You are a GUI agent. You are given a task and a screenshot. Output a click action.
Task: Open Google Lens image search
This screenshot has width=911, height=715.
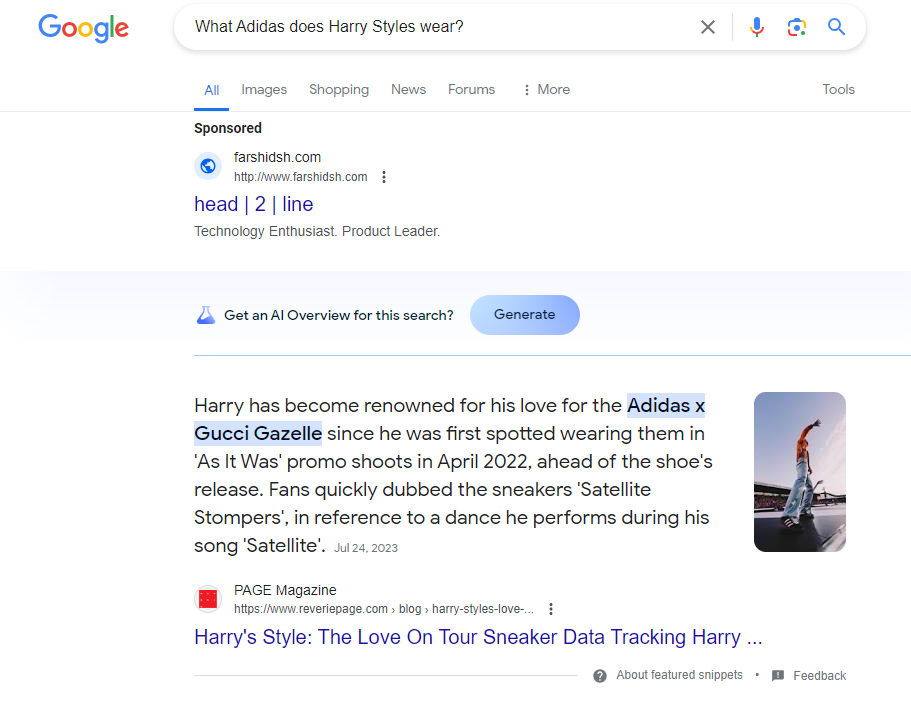pos(797,27)
